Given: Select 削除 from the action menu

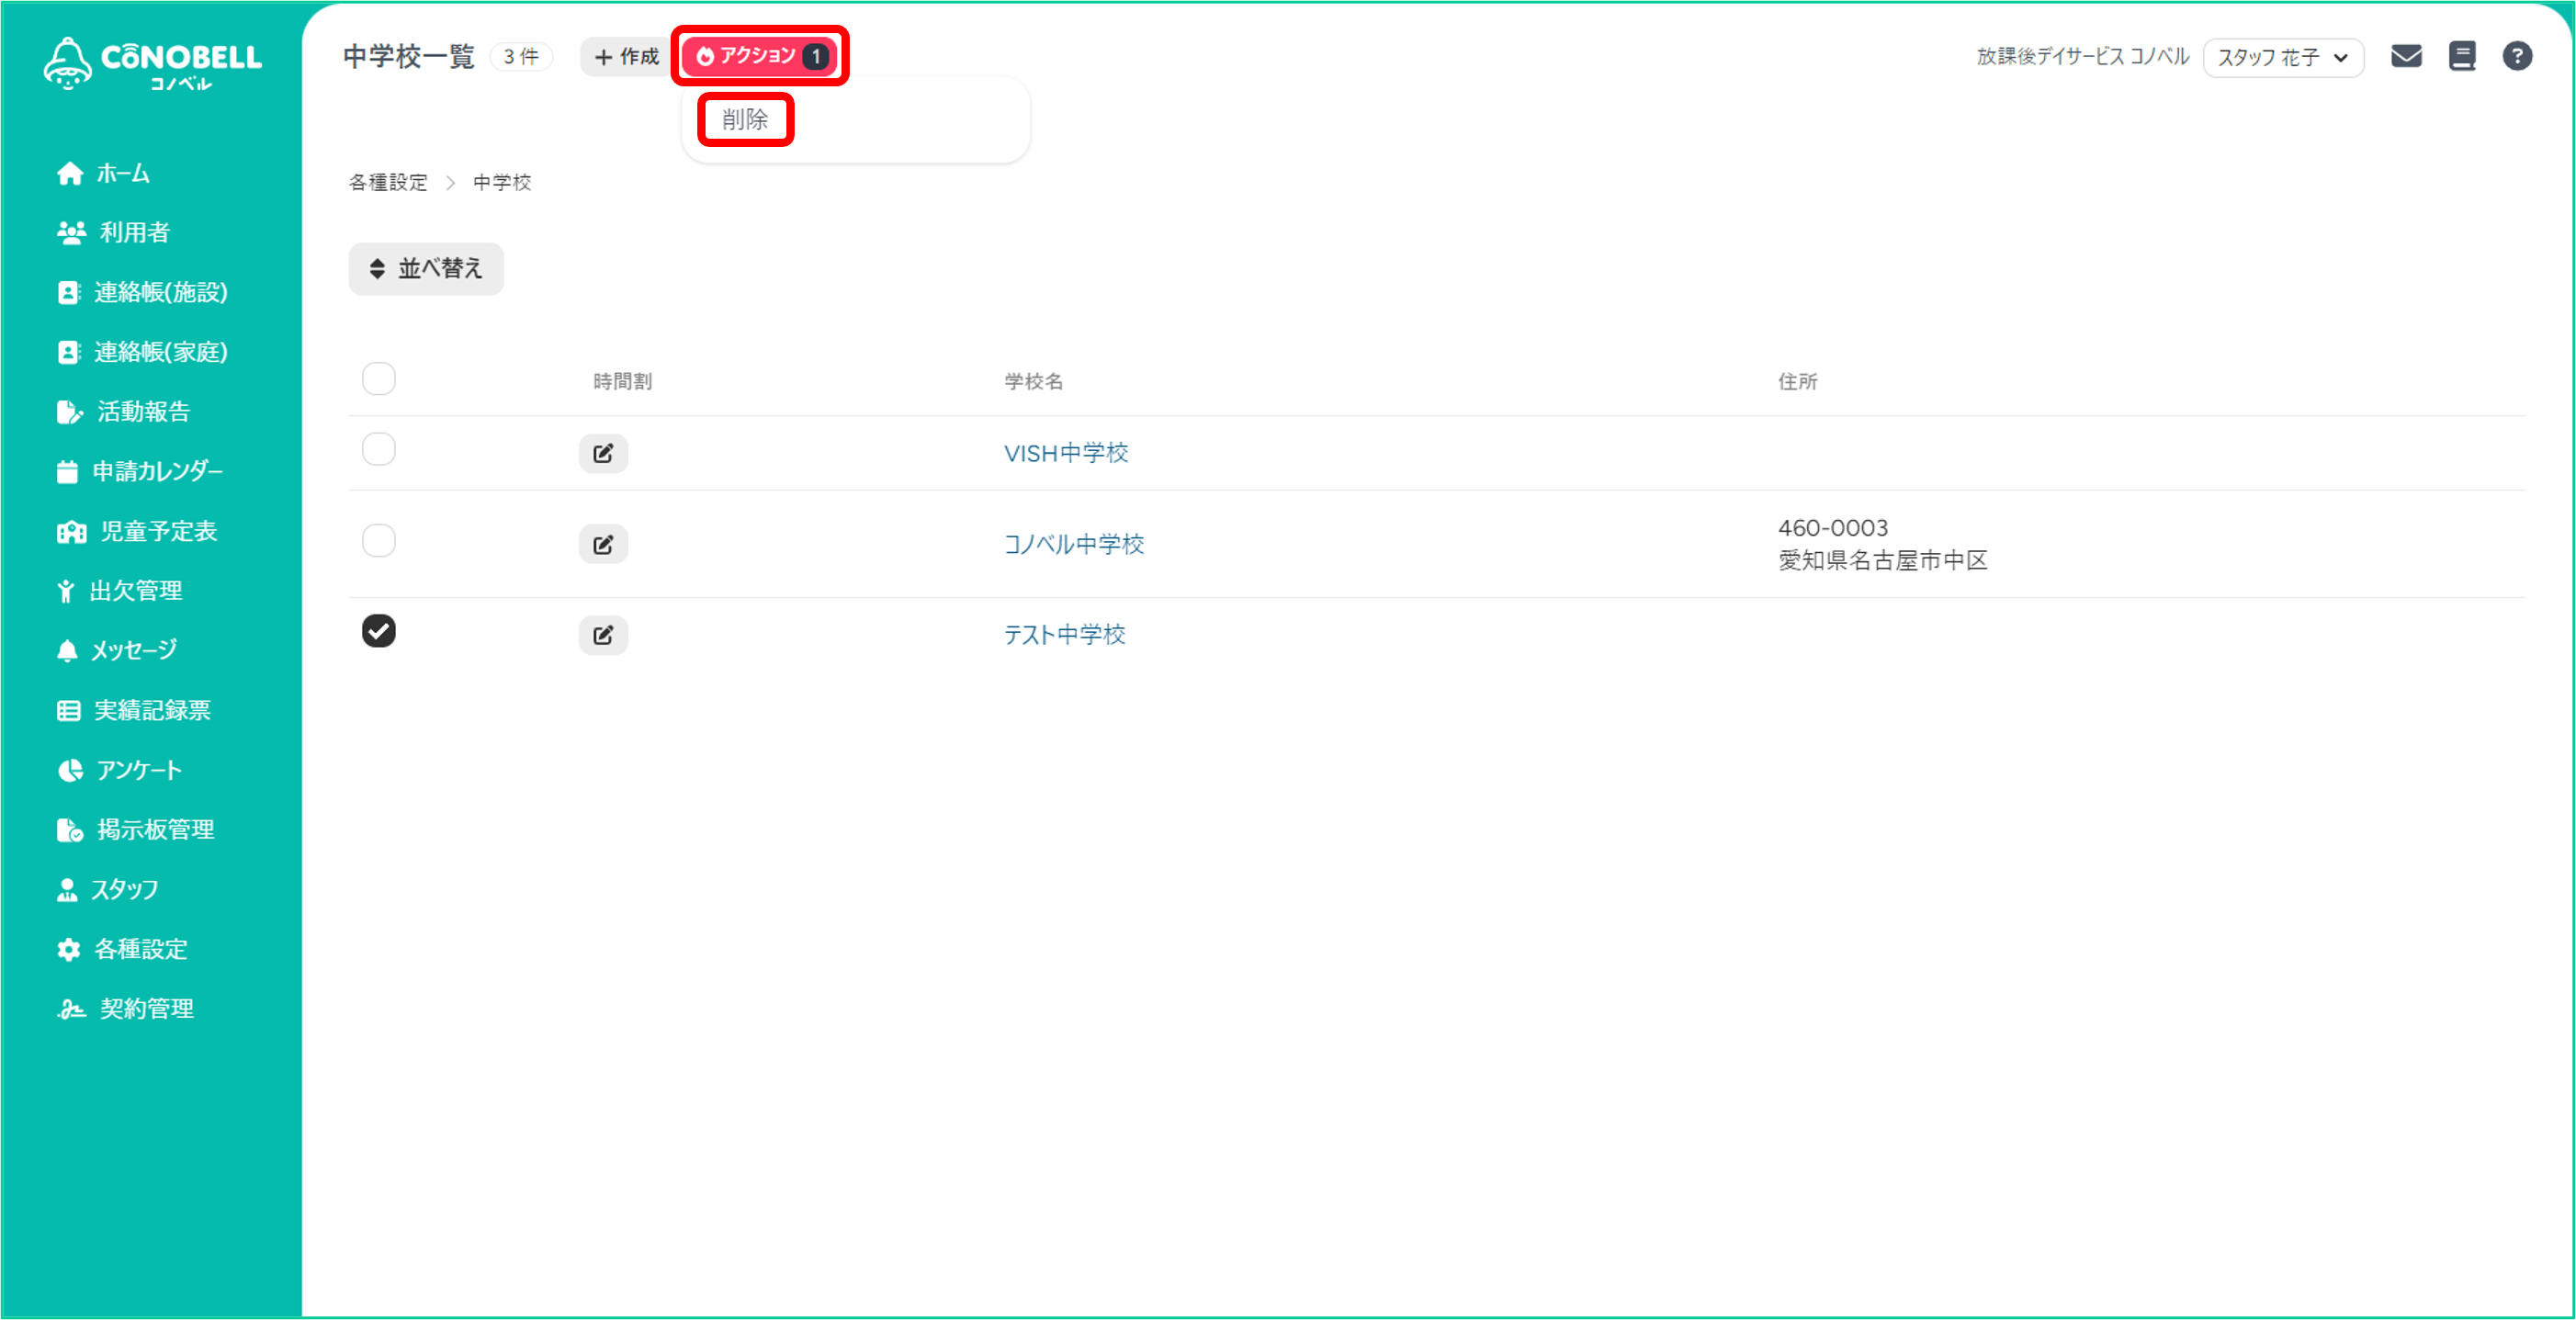Looking at the screenshot, I should pos(745,120).
